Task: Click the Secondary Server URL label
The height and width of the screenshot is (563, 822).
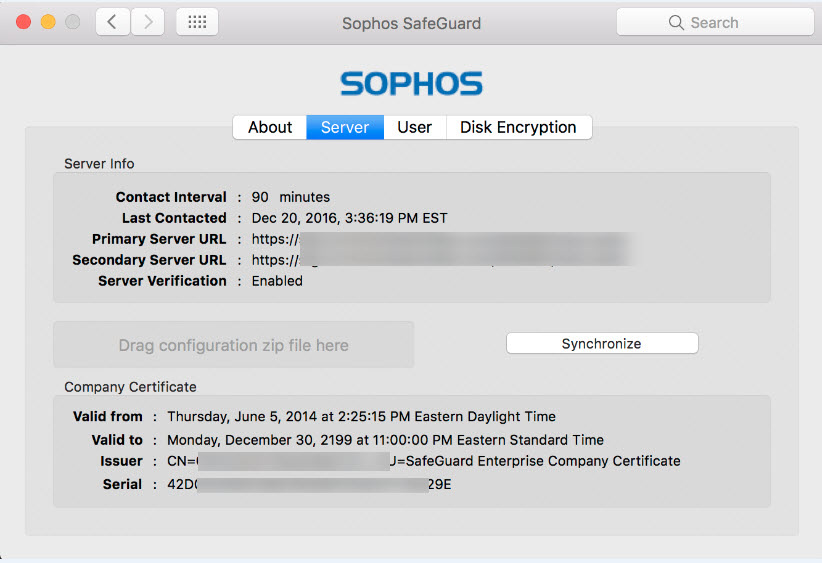Action: coord(149,260)
